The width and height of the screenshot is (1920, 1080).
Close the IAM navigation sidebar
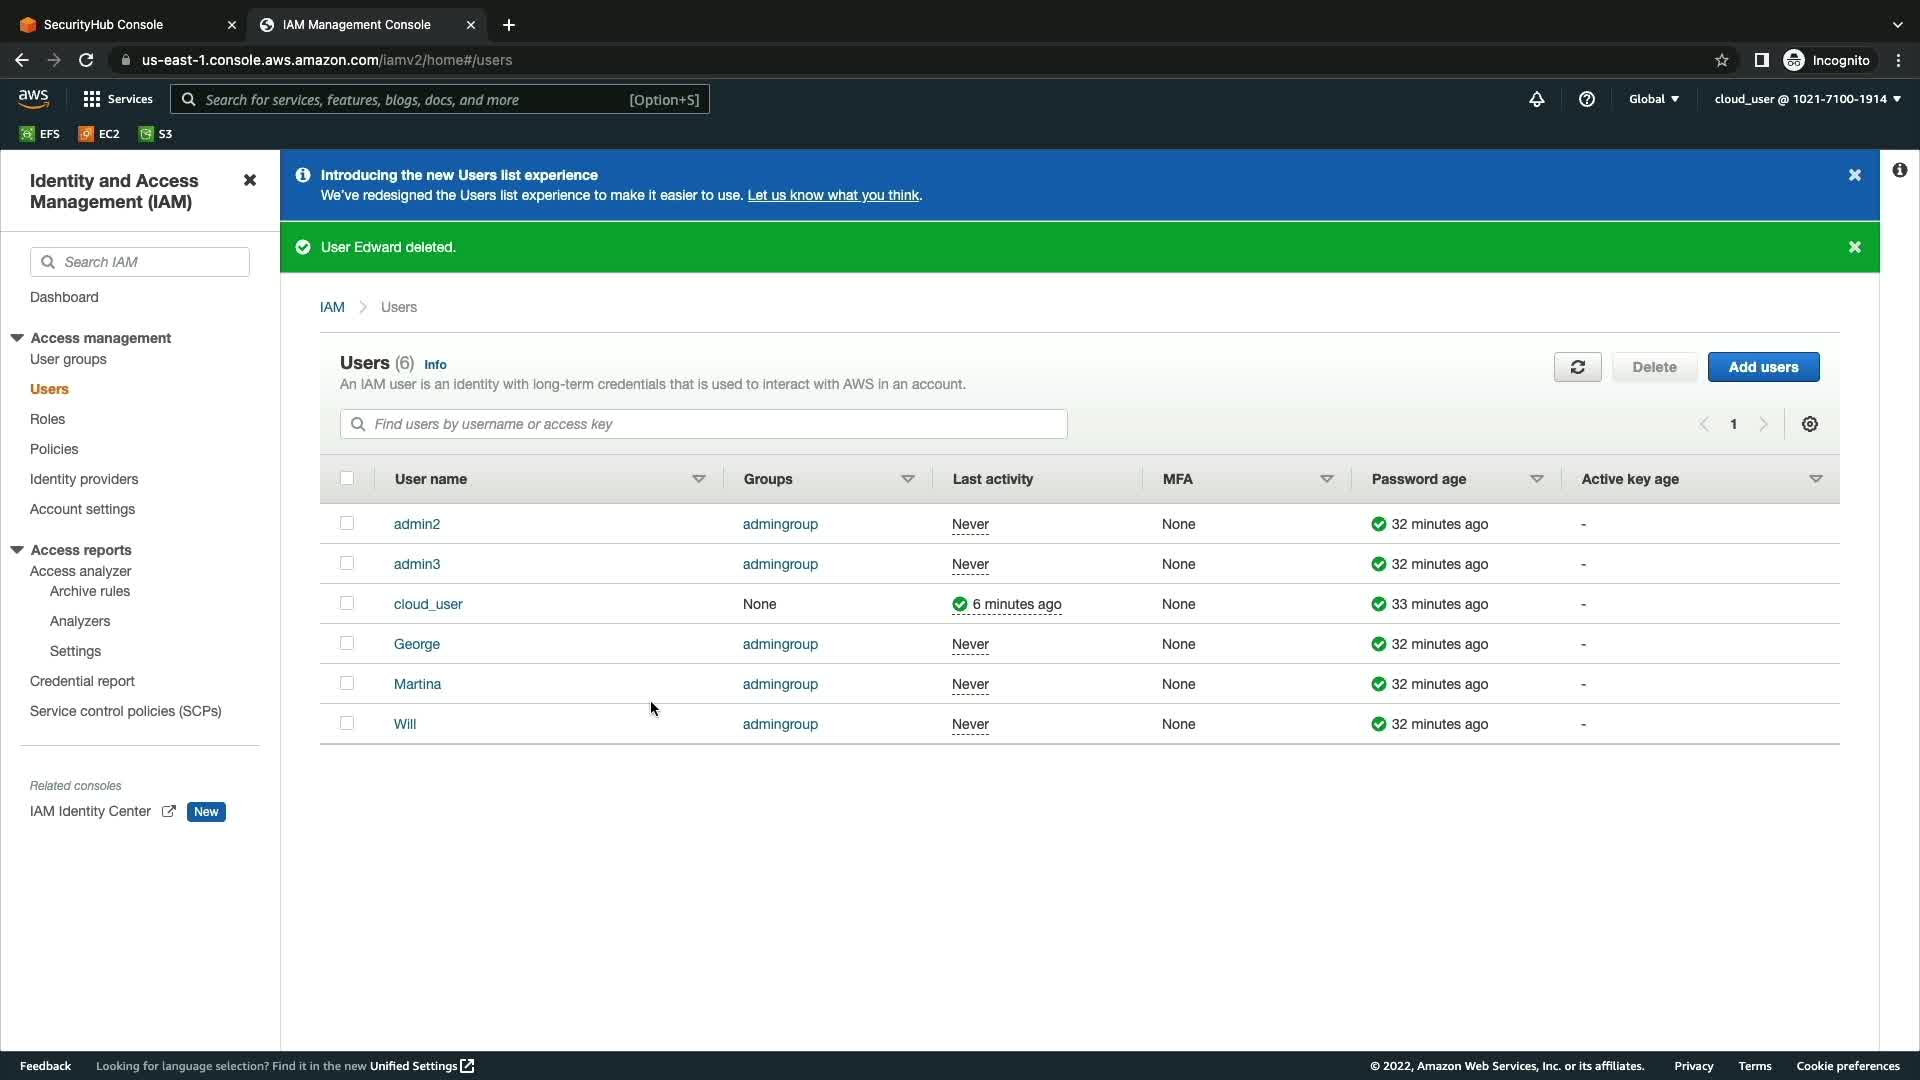pyautogui.click(x=250, y=180)
